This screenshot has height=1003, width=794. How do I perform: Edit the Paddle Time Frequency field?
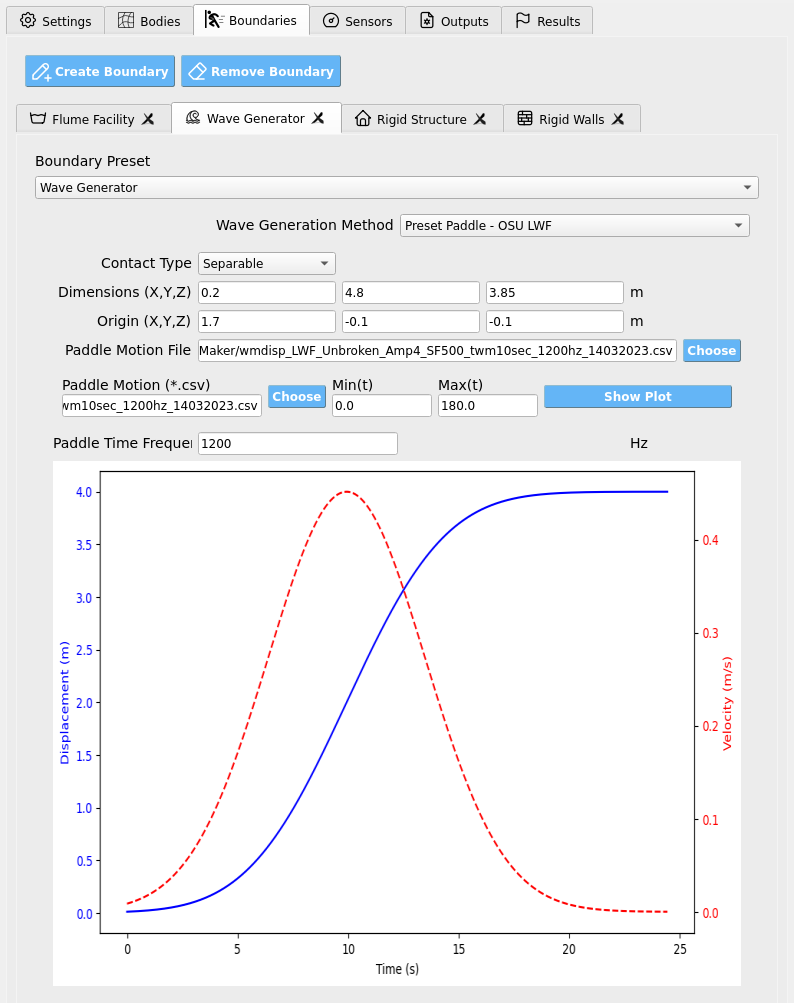click(298, 443)
